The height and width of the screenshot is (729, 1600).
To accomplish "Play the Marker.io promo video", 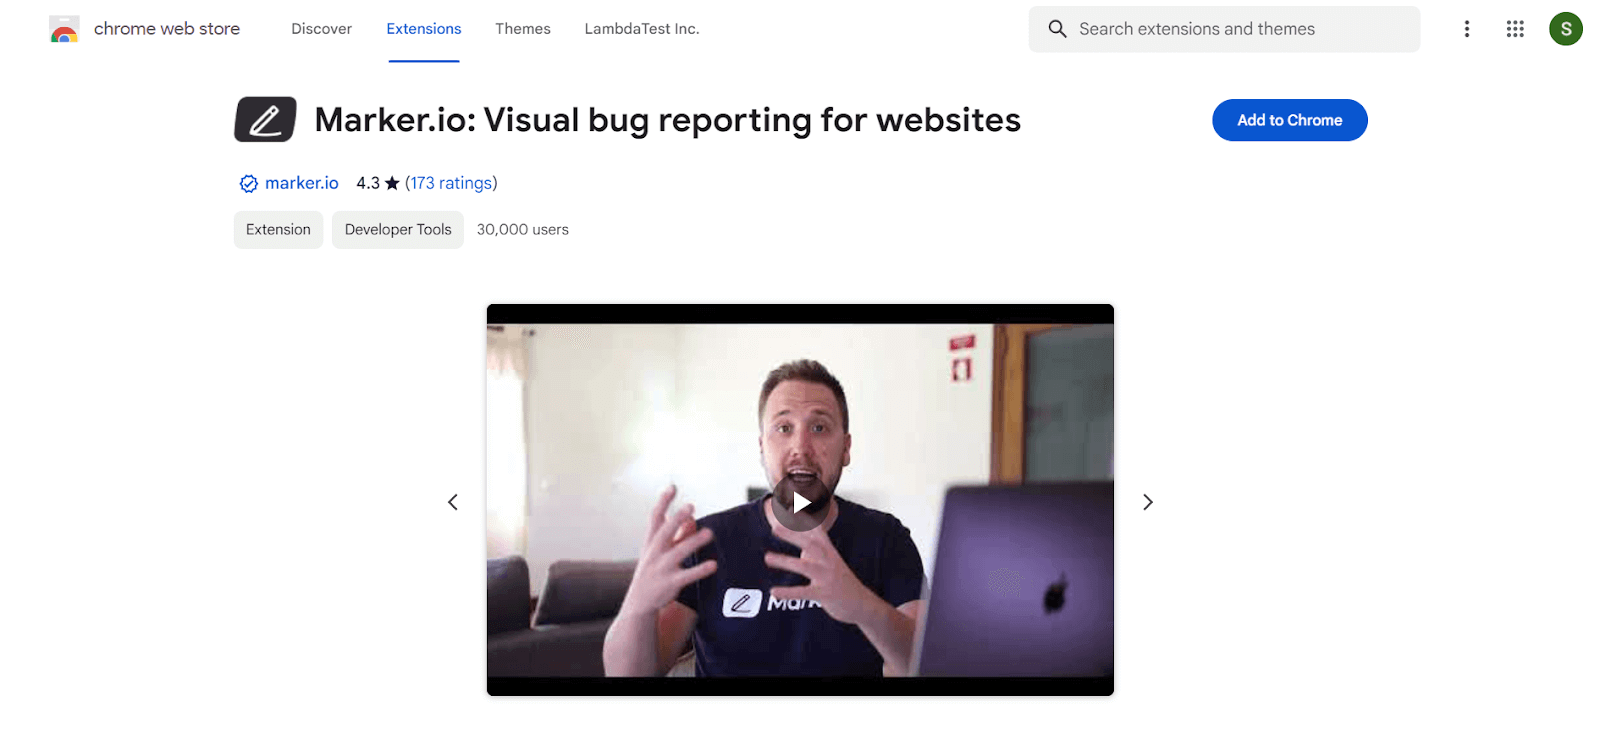I will 800,502.
